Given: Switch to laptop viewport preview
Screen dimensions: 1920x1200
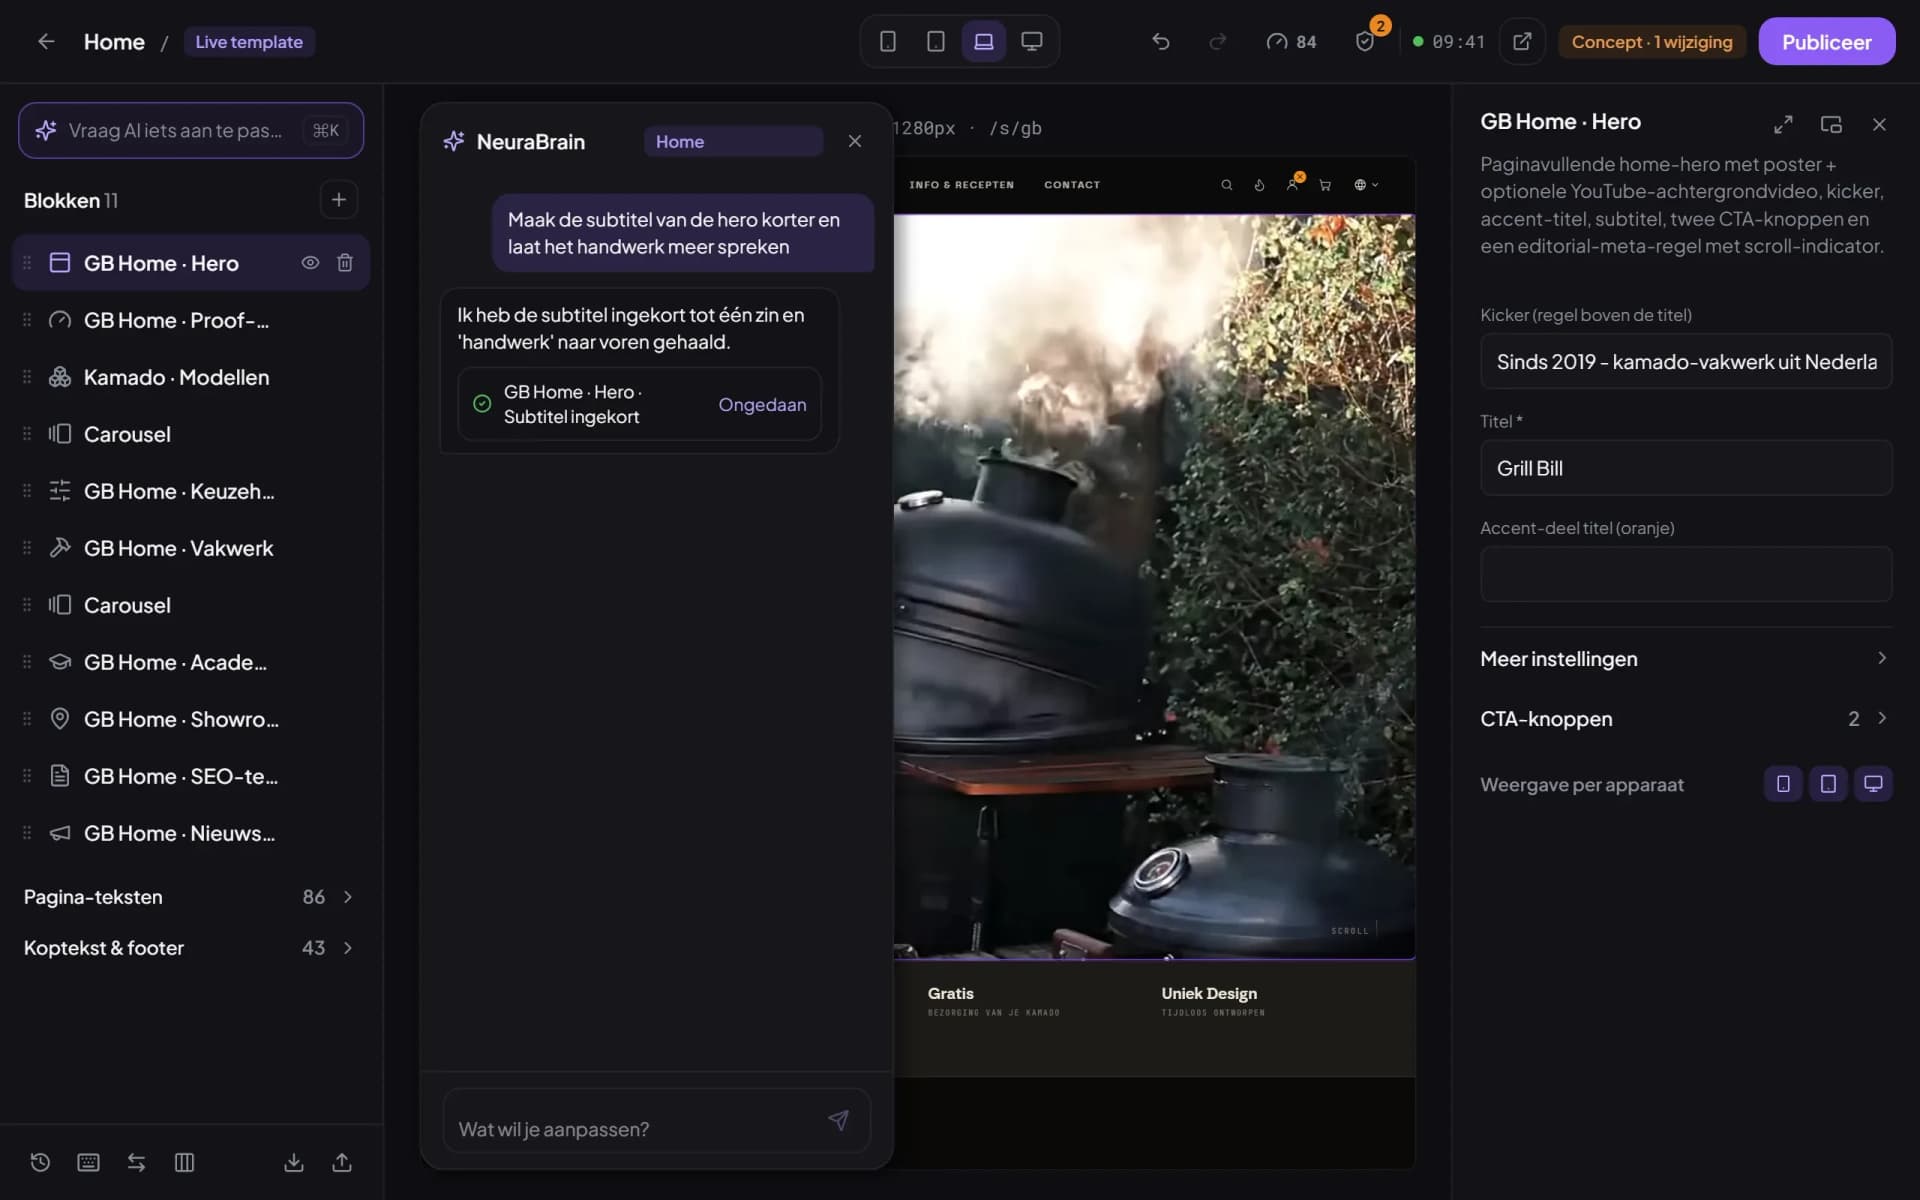Looking at the screenshot, I should click(984, 41).
